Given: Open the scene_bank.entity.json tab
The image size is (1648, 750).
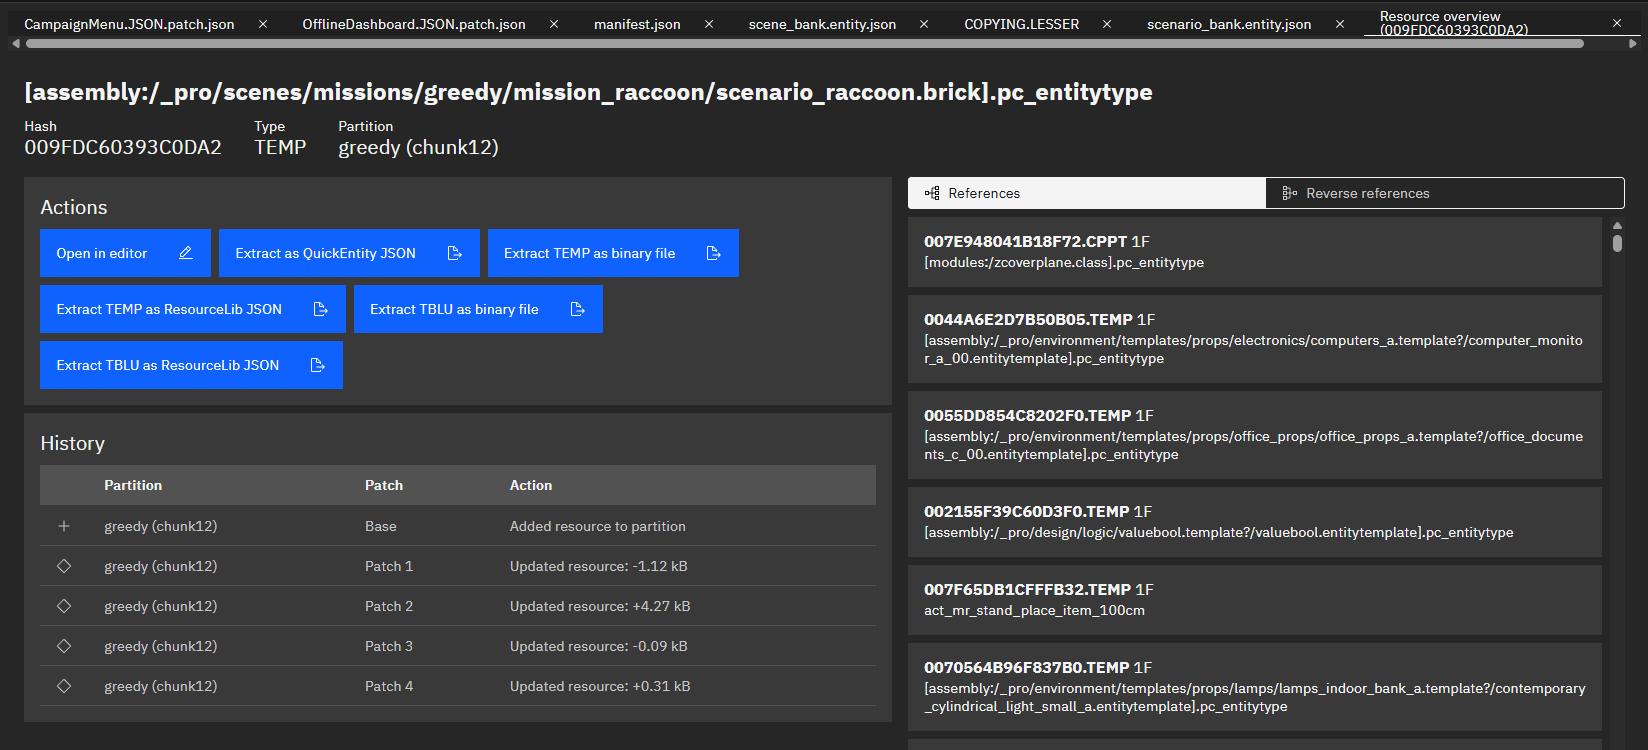Looking at the screenshot, I should [x=822, y=24].
